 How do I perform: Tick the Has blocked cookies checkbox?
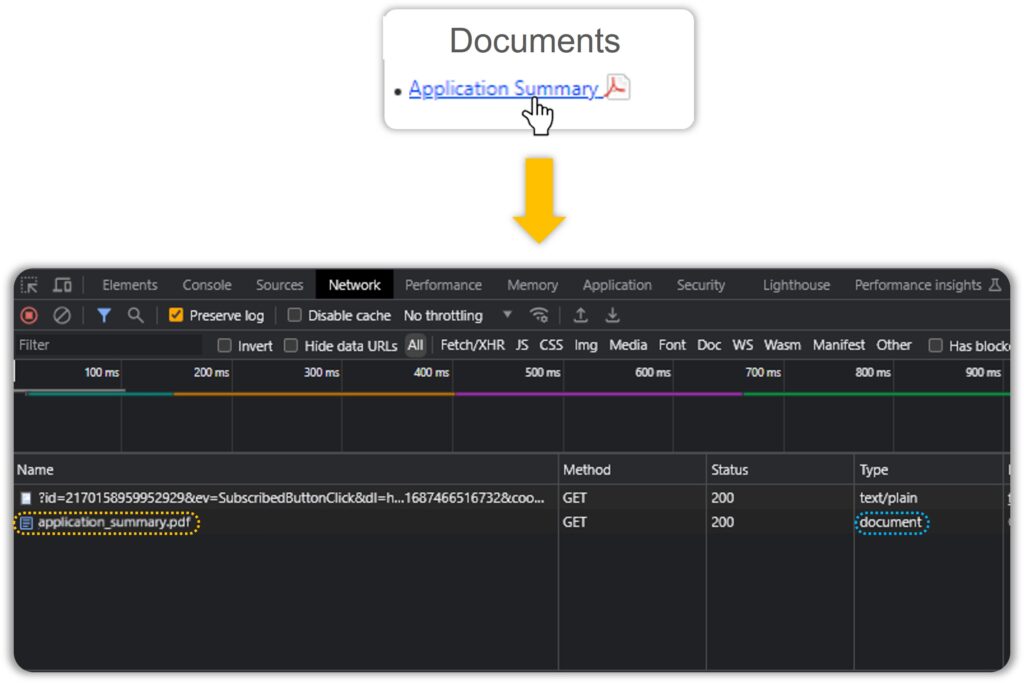point(936,345)
